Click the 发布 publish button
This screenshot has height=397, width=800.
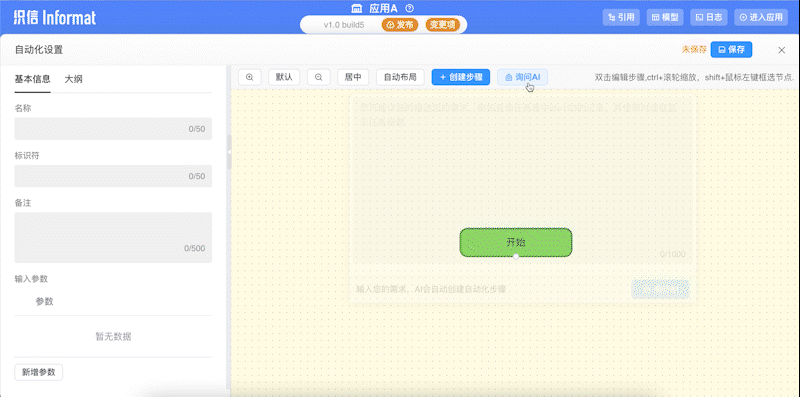pyautogui.click(x=400, y=24)
